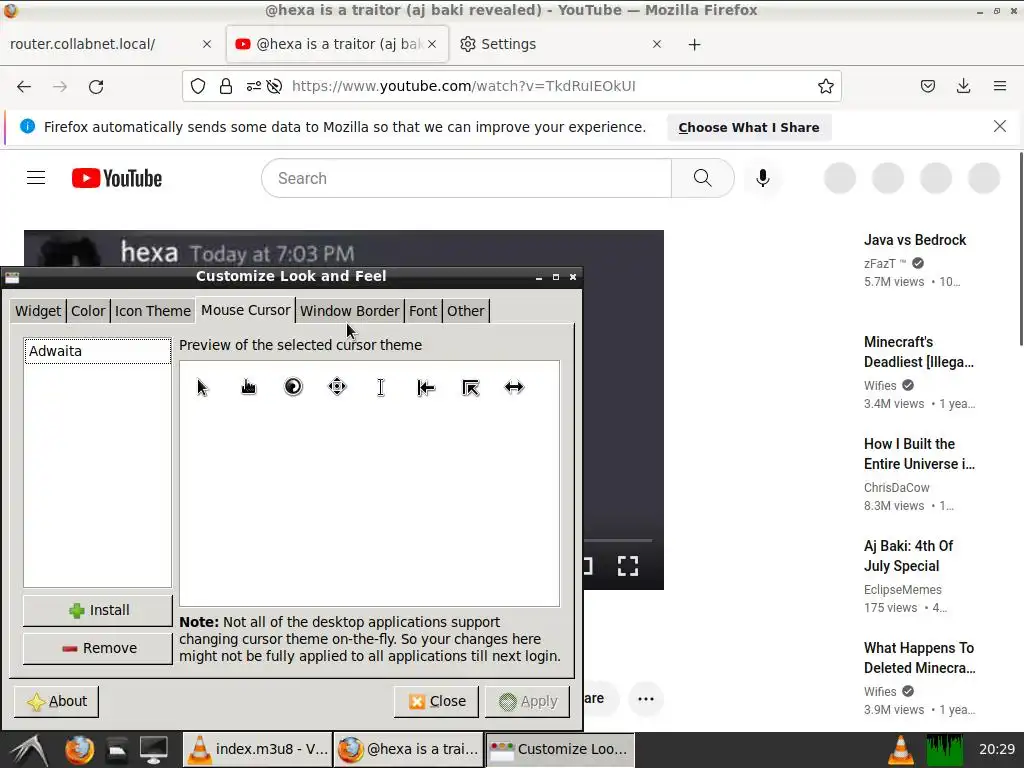Click the VLC cone system tray icon
The width and height of the screenshot is (1024, 768).
(901, 750)
